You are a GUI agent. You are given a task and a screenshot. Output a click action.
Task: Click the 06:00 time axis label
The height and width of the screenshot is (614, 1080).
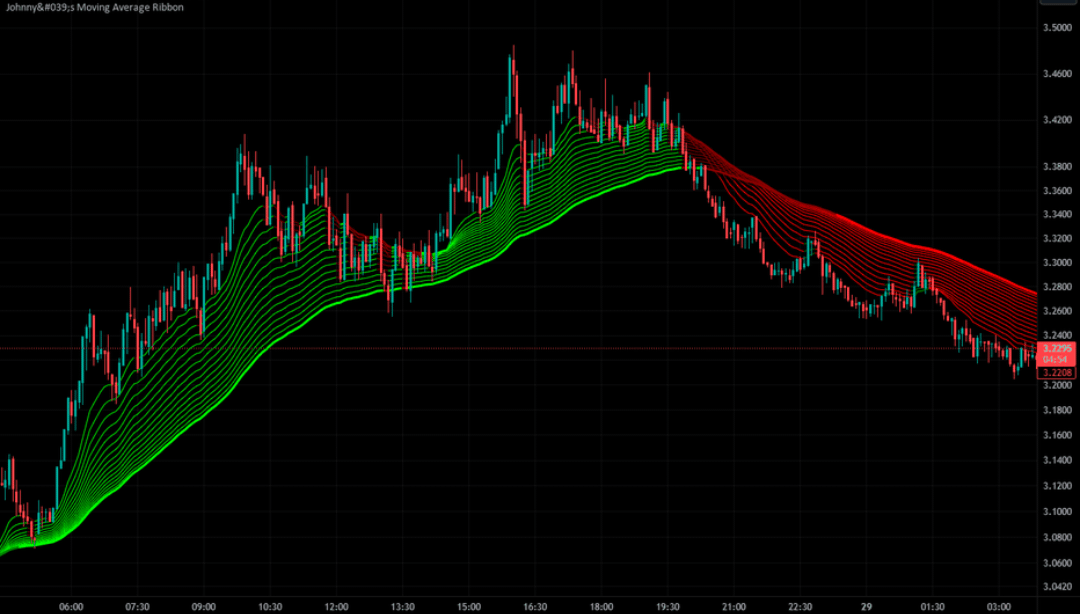71,607
